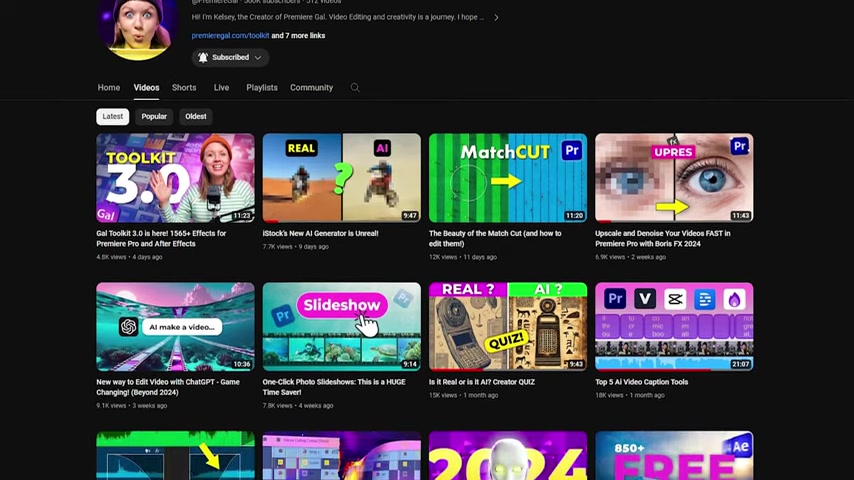Click the notification bell on Subscribed button

click(203, 57)
